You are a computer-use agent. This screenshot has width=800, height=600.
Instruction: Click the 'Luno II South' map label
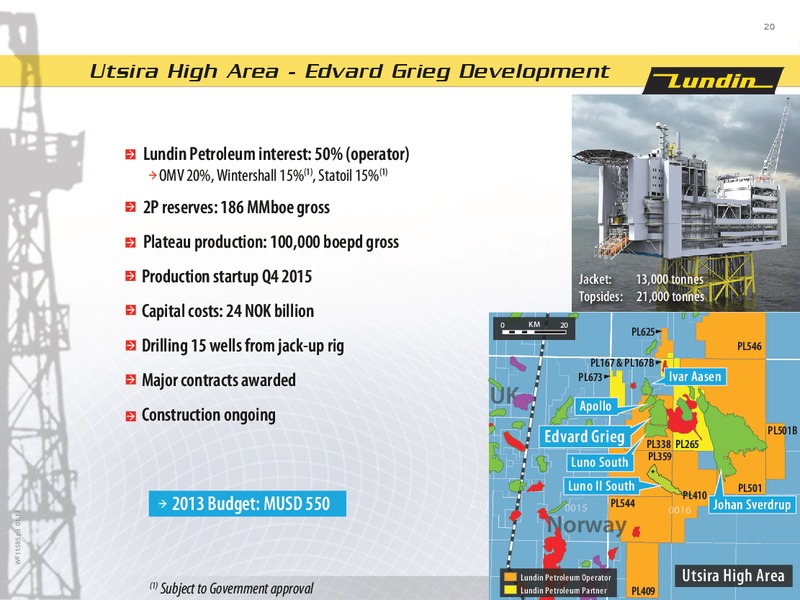click(601, 486)
